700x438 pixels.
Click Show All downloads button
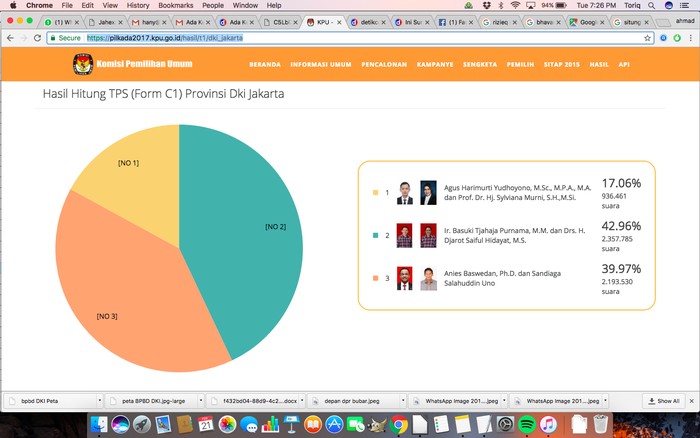click(x=663, y=400)
